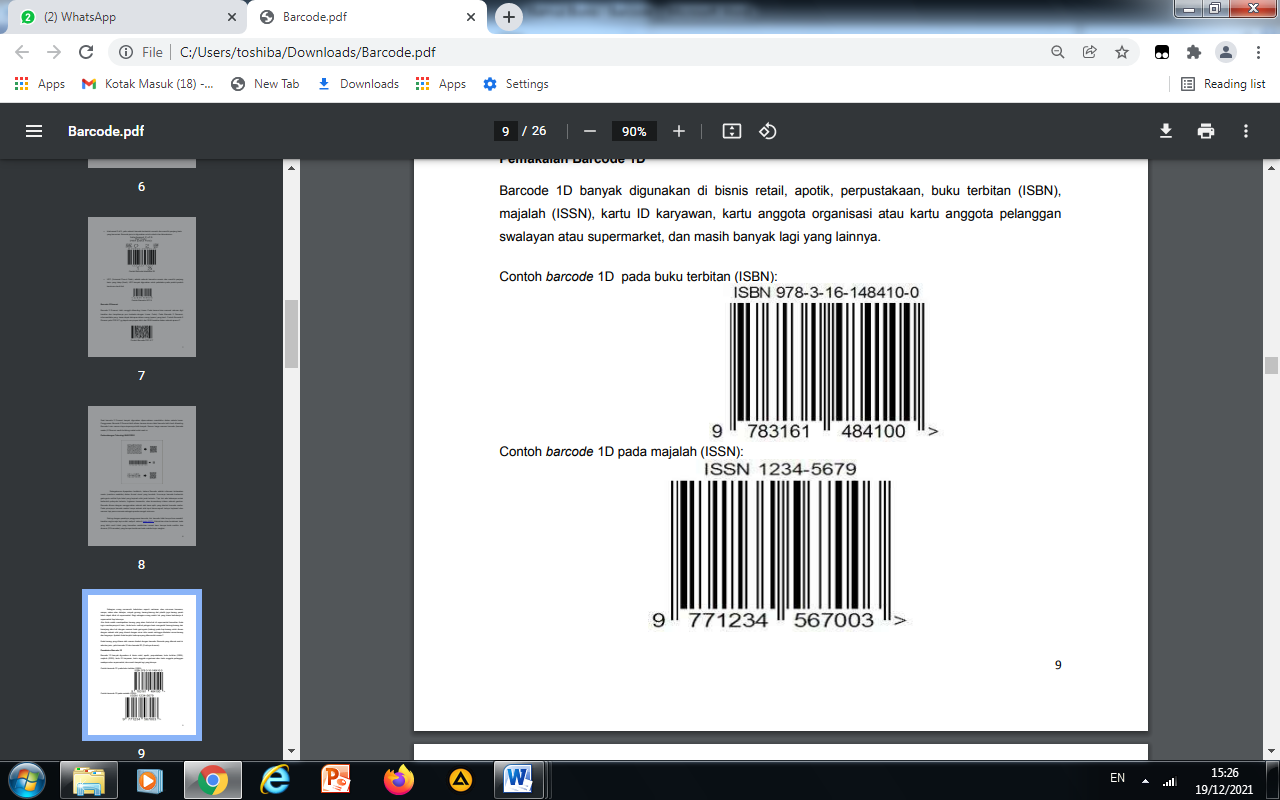Open the PDF viewer more actions menu
The width and height of the screenshot is (1280, 800).
pyautogui.click(x=1246, y=131)
